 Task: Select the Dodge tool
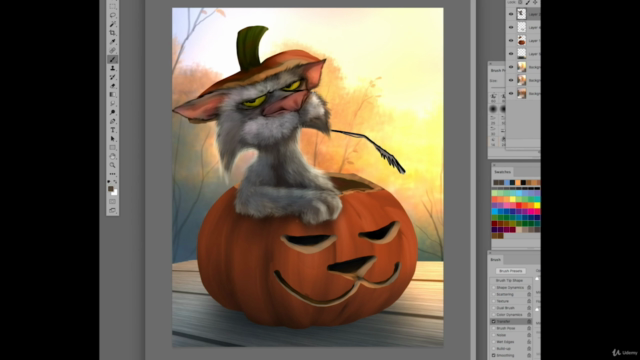click(113, 112)
